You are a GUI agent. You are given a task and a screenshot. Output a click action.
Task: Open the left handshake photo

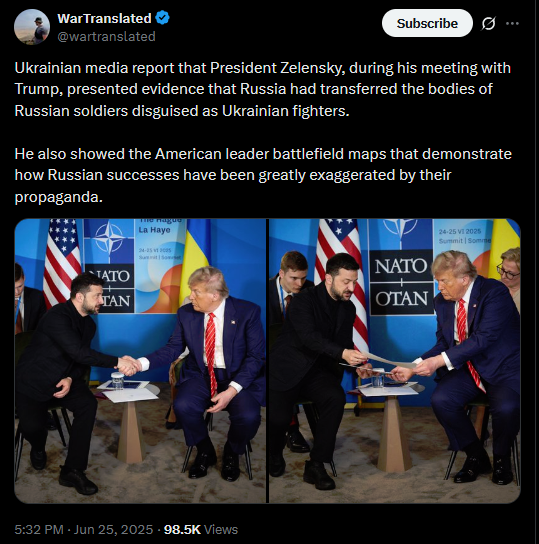(x=140, y=361)
